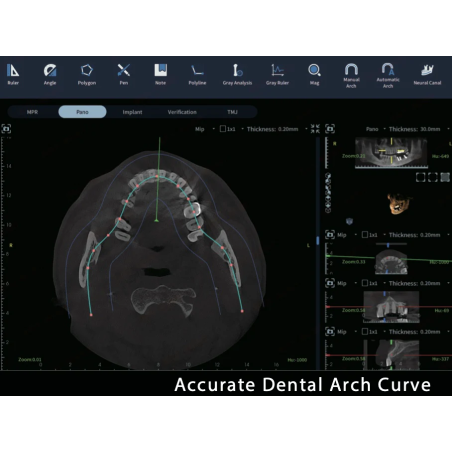Open the Verification tab
Viewport: 452px width, 452px height.
[182, 112]
